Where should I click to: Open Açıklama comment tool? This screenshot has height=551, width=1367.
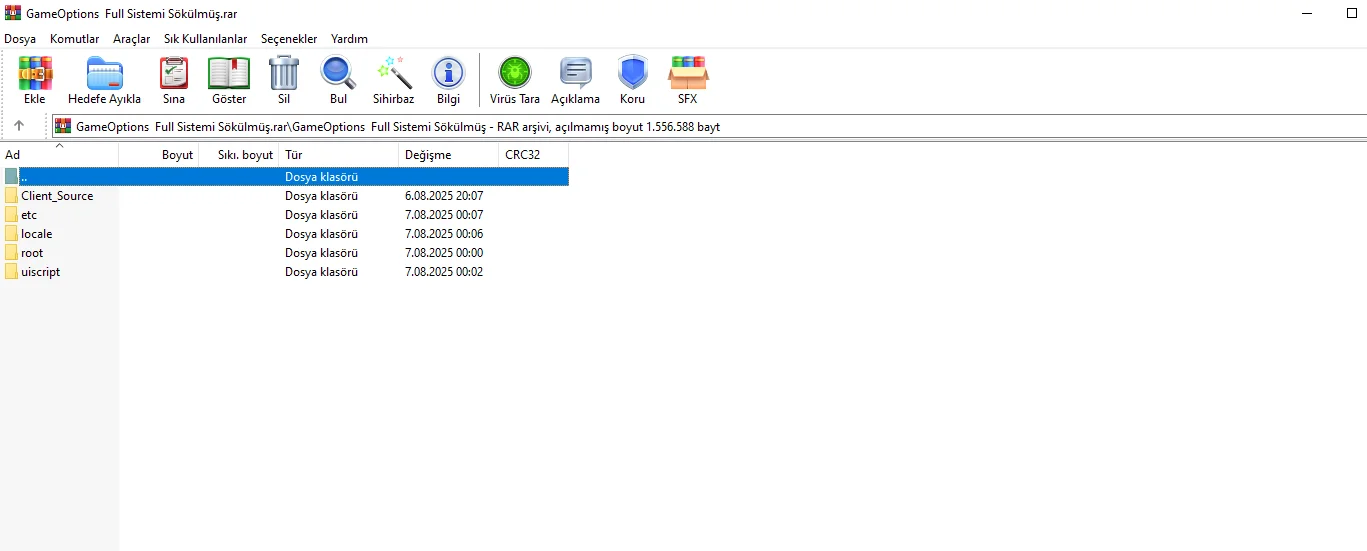point(575,73)
